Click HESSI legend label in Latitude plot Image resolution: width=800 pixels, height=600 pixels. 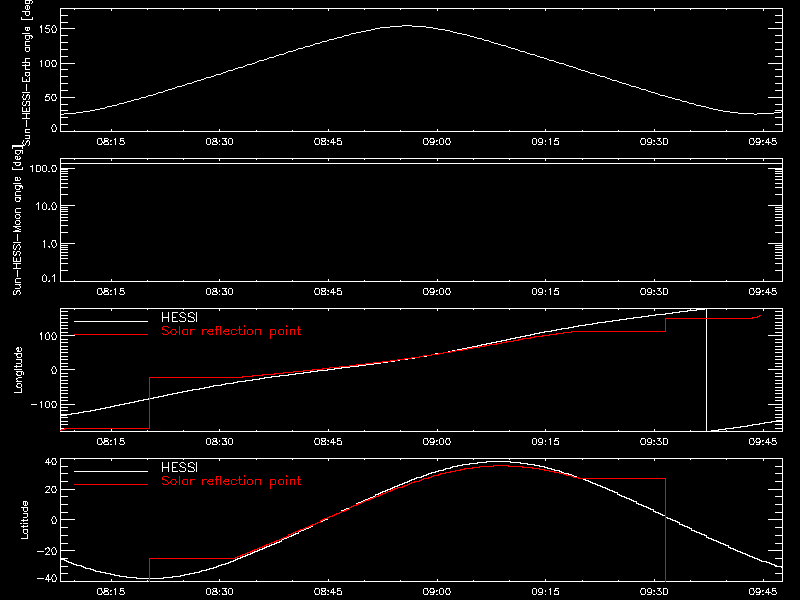pos(179,467)
